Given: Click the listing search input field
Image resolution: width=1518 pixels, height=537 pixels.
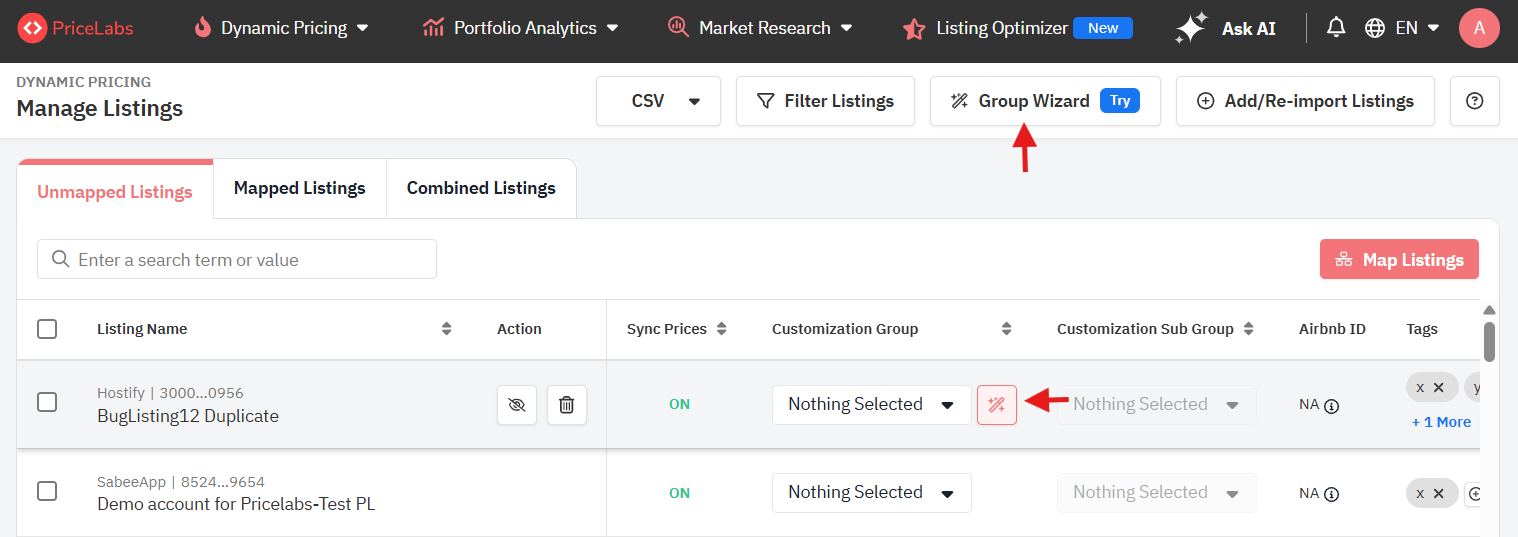Looking at the screenshot, I should (237, 260).
